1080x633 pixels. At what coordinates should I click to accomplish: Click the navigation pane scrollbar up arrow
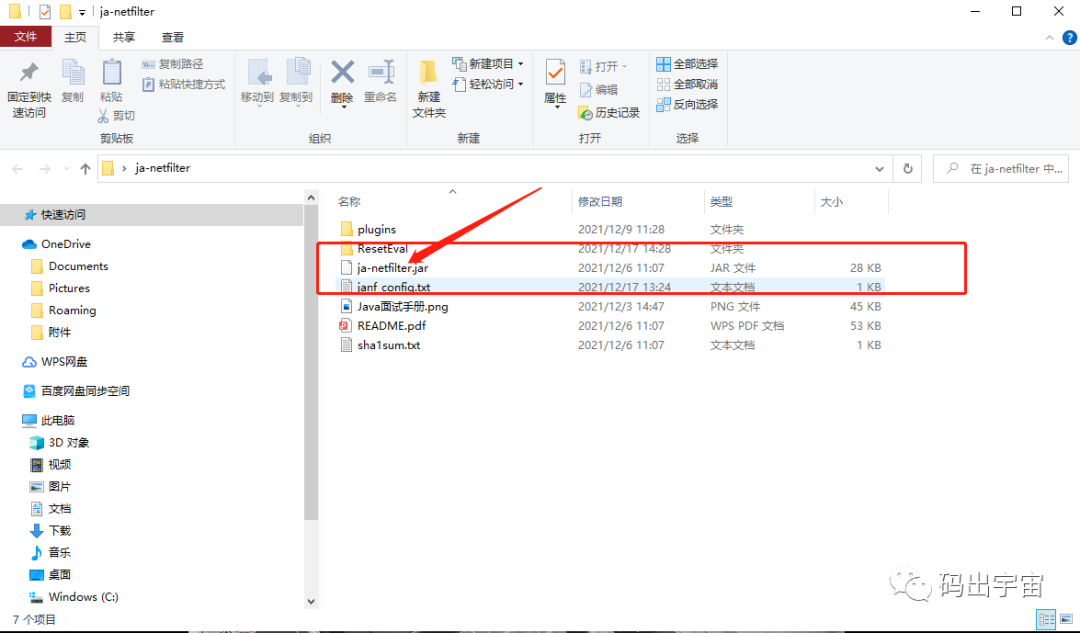[x=311, y=198]
